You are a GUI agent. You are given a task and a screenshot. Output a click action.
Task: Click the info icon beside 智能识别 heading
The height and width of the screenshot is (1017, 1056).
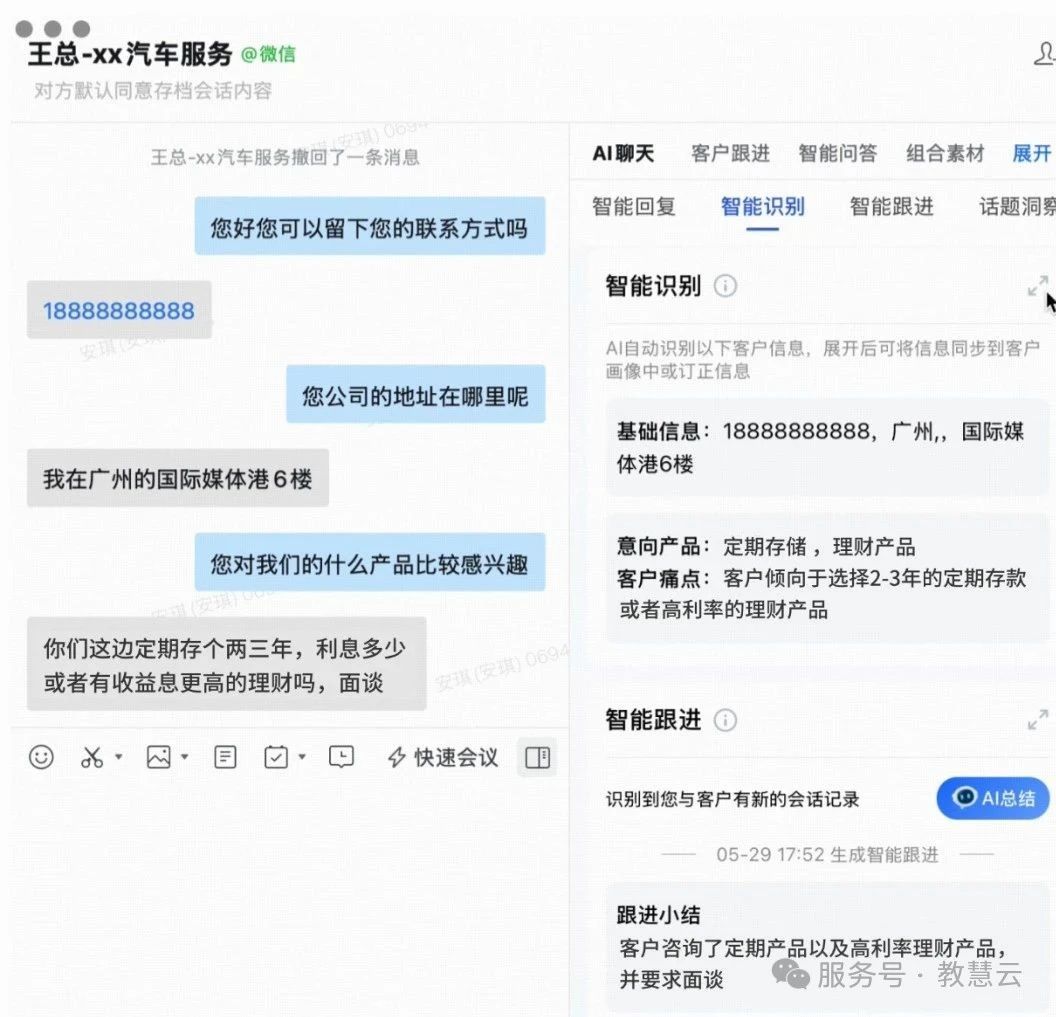(x=726, y=286)
